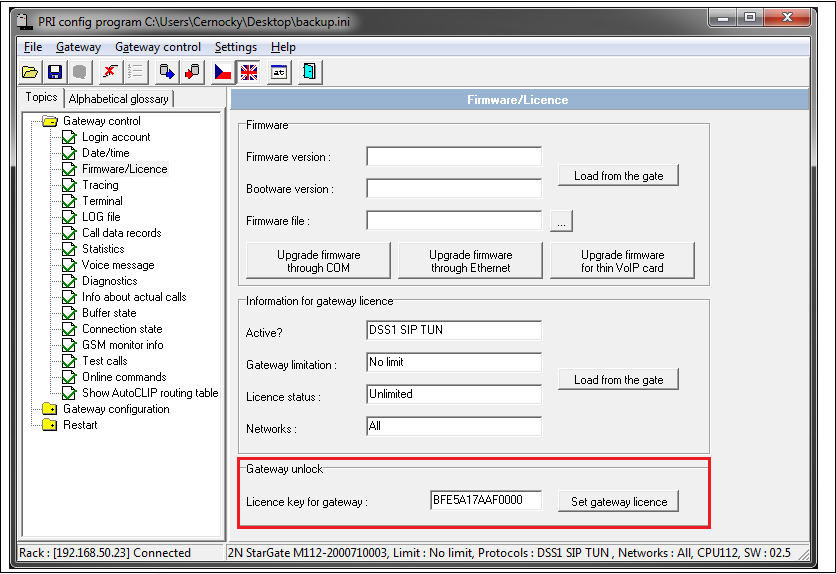Switch to the Topics tab

(x=42, y=98)
